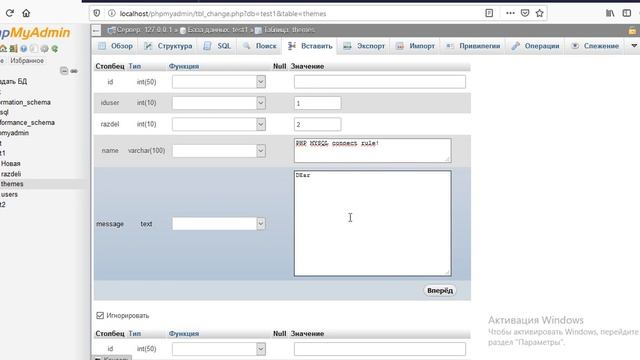The width and height of the screenshot is (640, 360).
Task: Open navigation panel settings gear icon
Action: click(x=44, y=49)
